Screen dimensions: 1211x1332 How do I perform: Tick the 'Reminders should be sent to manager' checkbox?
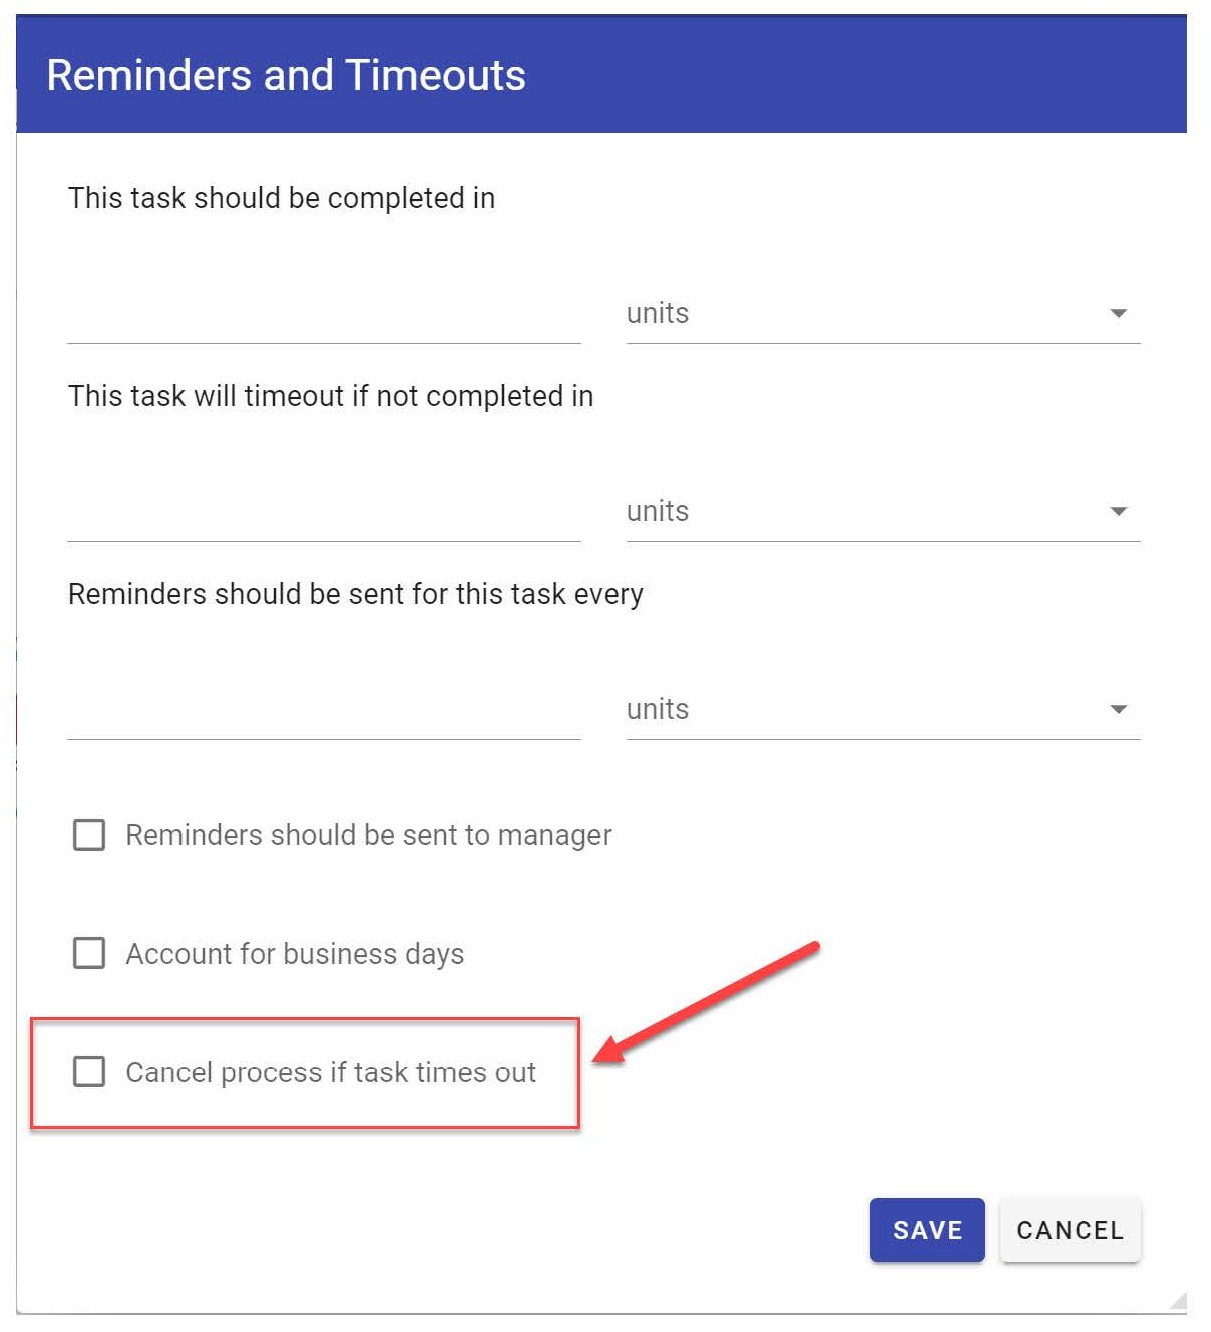pos(89,835)
